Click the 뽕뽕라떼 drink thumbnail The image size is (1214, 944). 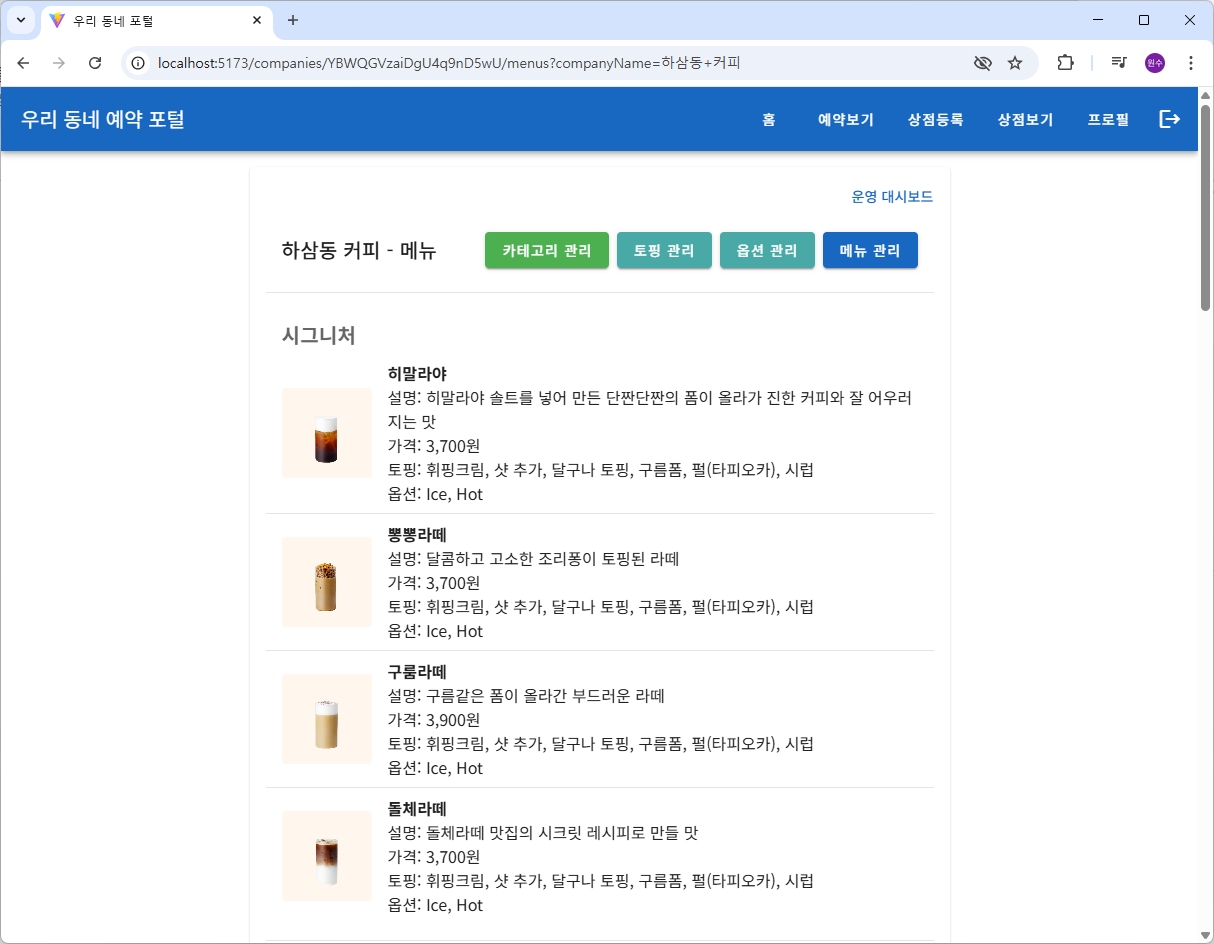point(327,582)
